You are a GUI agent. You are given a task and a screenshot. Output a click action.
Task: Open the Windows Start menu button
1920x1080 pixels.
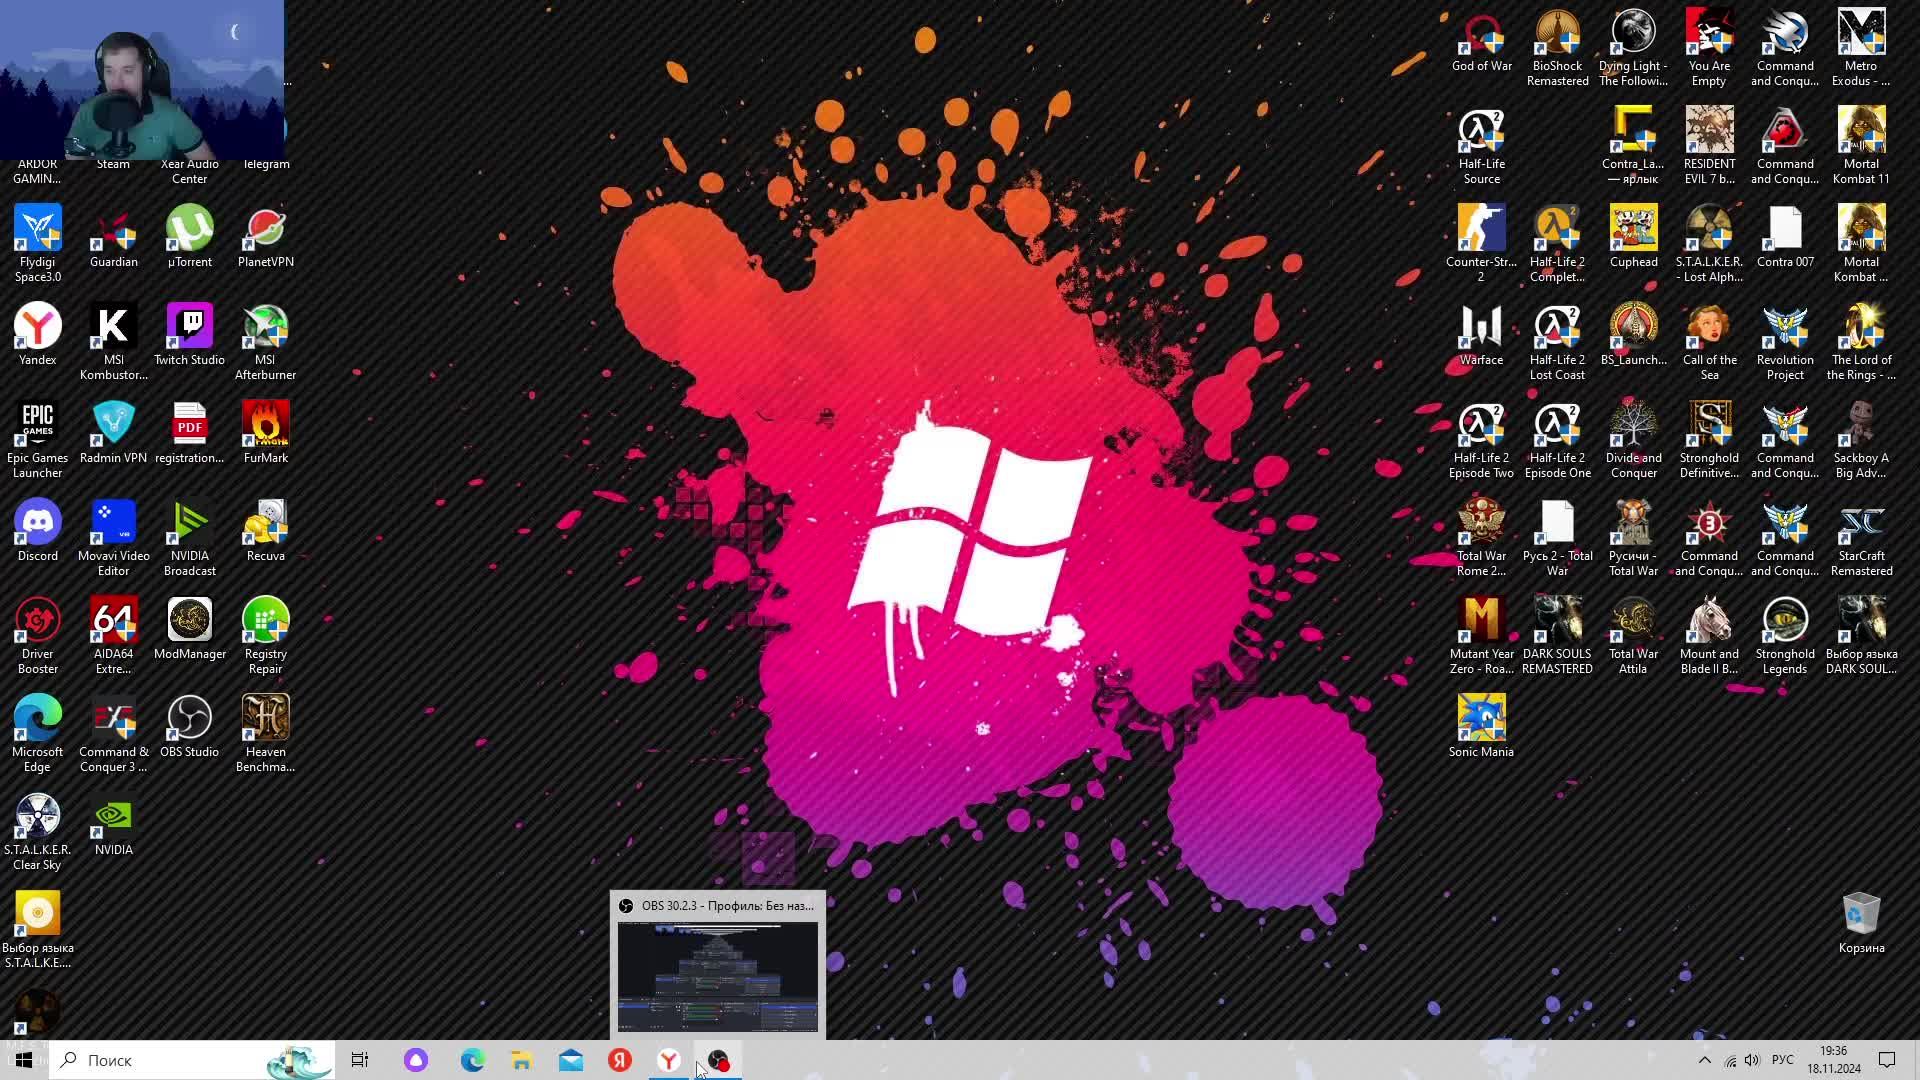coord(24,1060)
